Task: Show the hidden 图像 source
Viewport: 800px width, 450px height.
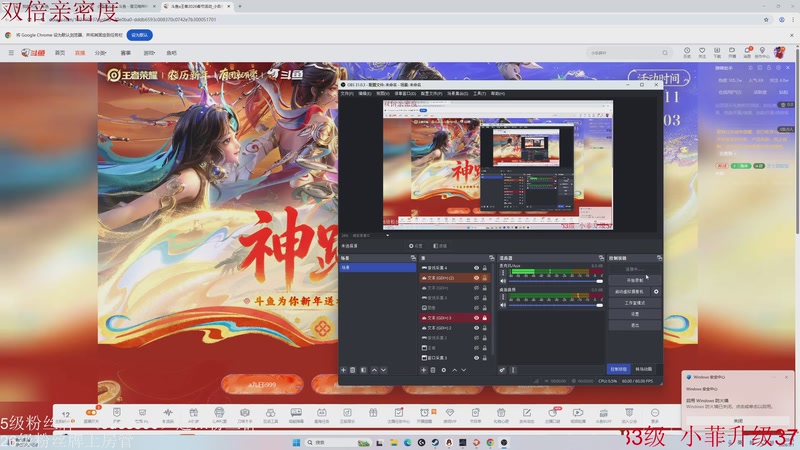Action: pyautogui.click(x=477, y=308)
